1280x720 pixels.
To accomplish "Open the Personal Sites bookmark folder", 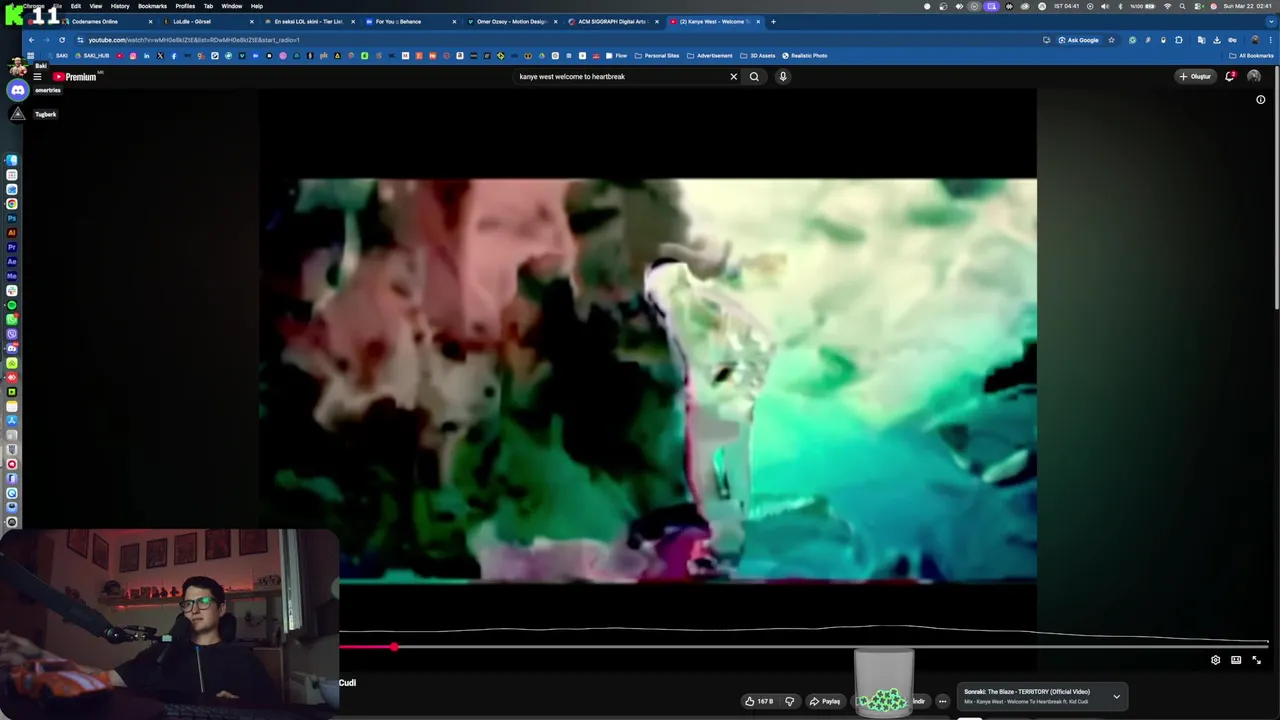I will point(657,56).
